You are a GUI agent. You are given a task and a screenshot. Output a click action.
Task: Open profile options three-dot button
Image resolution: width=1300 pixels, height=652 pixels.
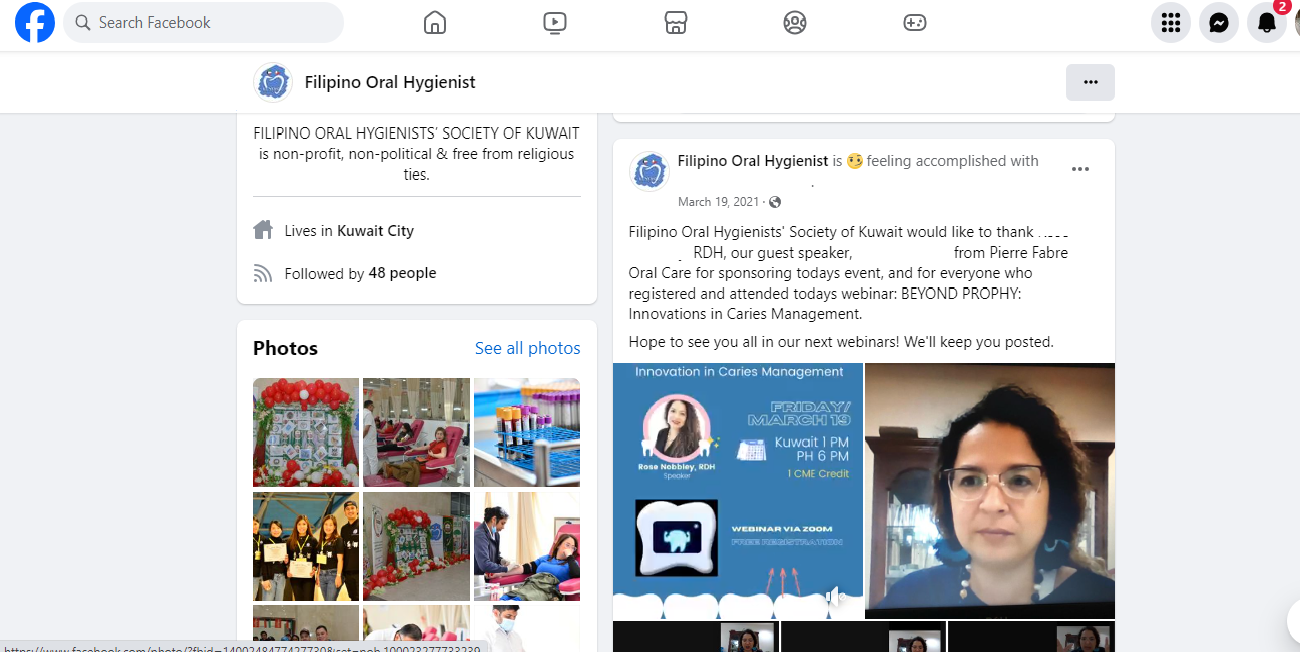point(1090,82)
